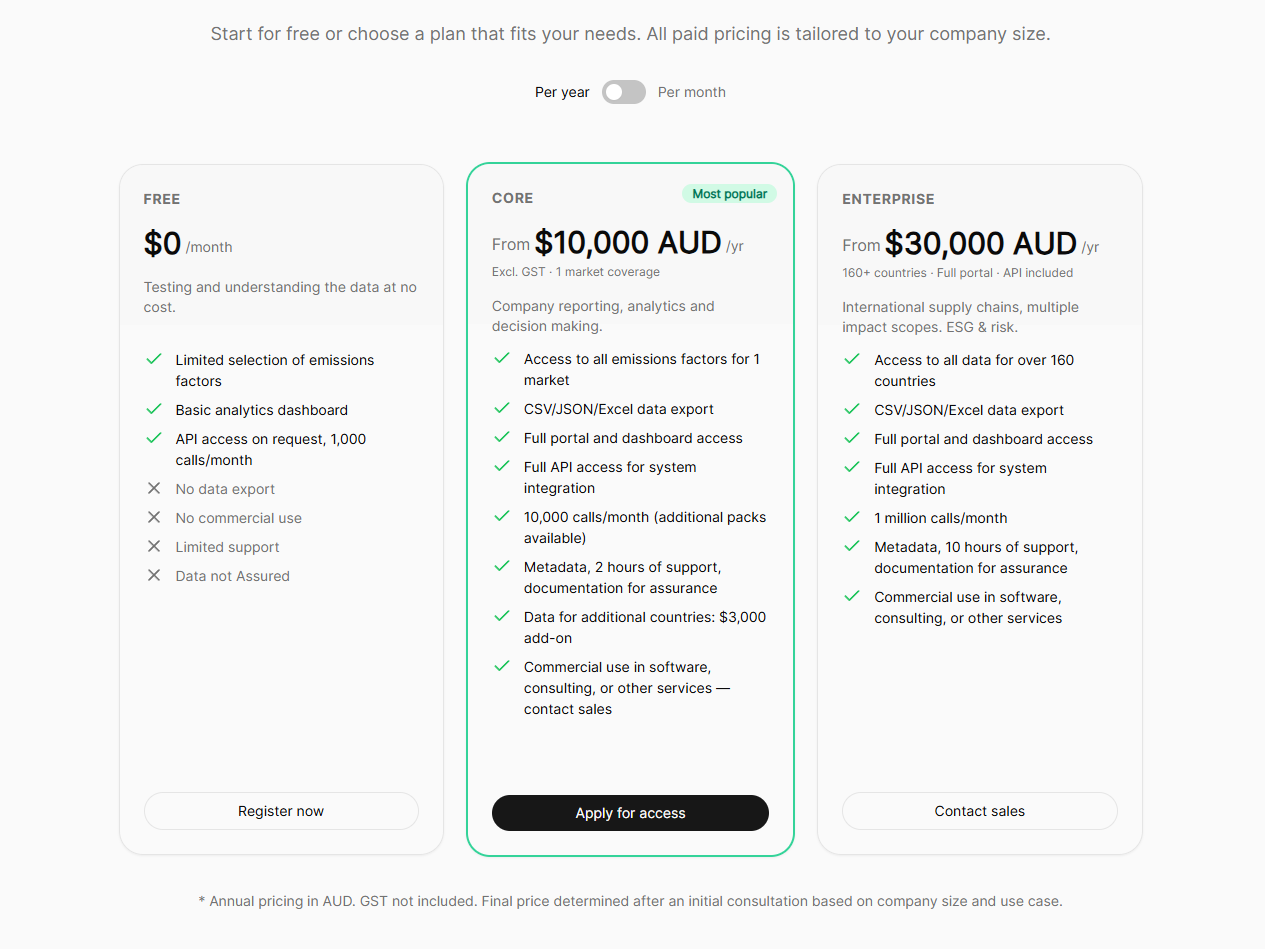Click the X icon beside No data export
The width and height of the screenshot is (1265, 949).
point(154,488)
